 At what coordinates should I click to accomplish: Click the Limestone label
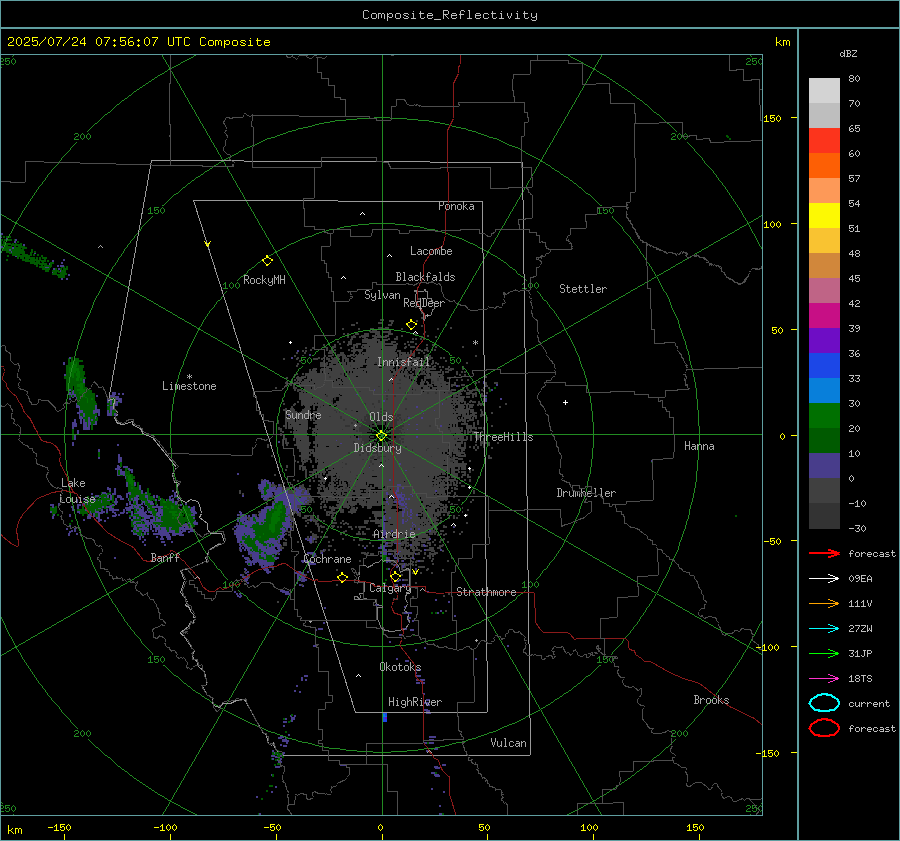[x=189, y=386]
